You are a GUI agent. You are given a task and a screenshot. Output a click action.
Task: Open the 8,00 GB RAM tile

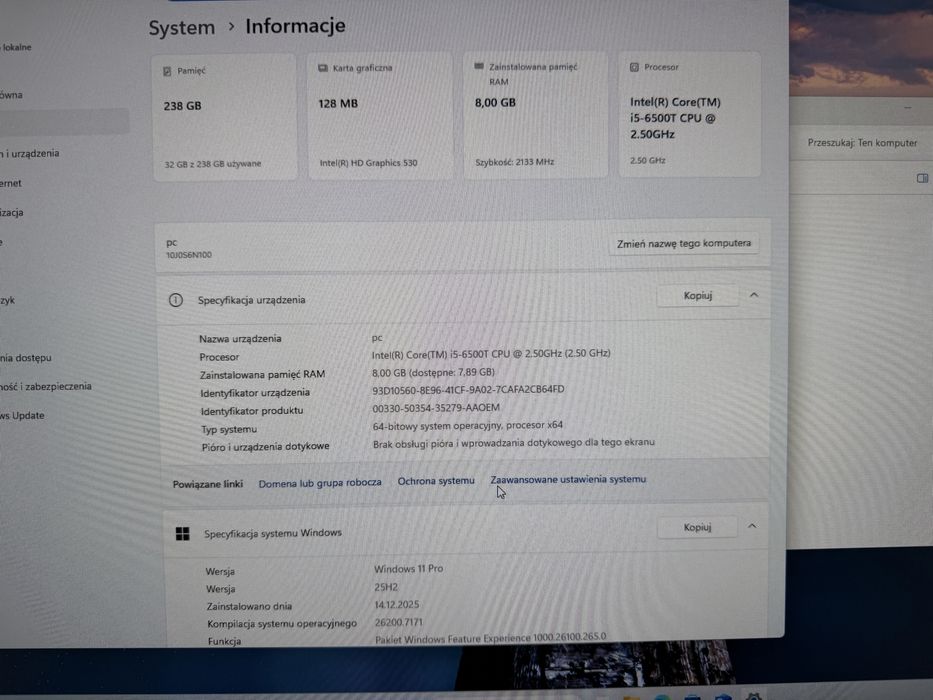[536, 114]
